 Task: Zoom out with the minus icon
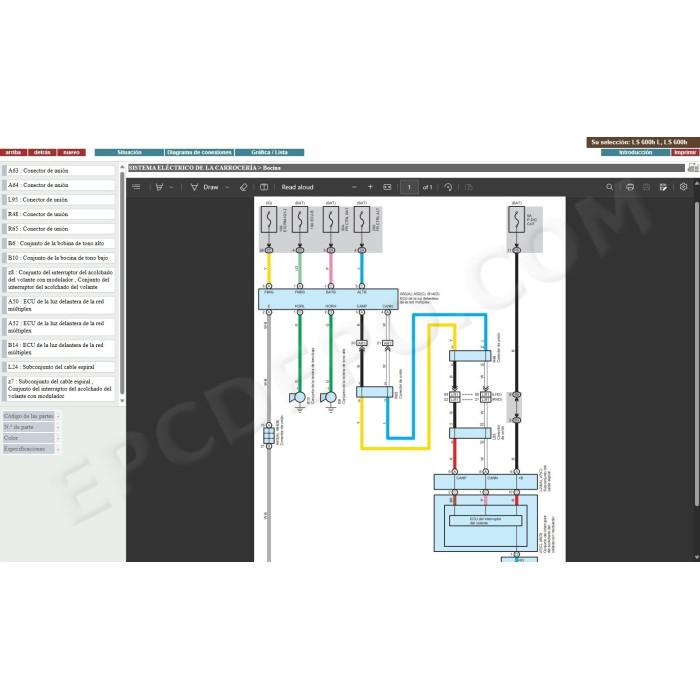tap(354, 187)
